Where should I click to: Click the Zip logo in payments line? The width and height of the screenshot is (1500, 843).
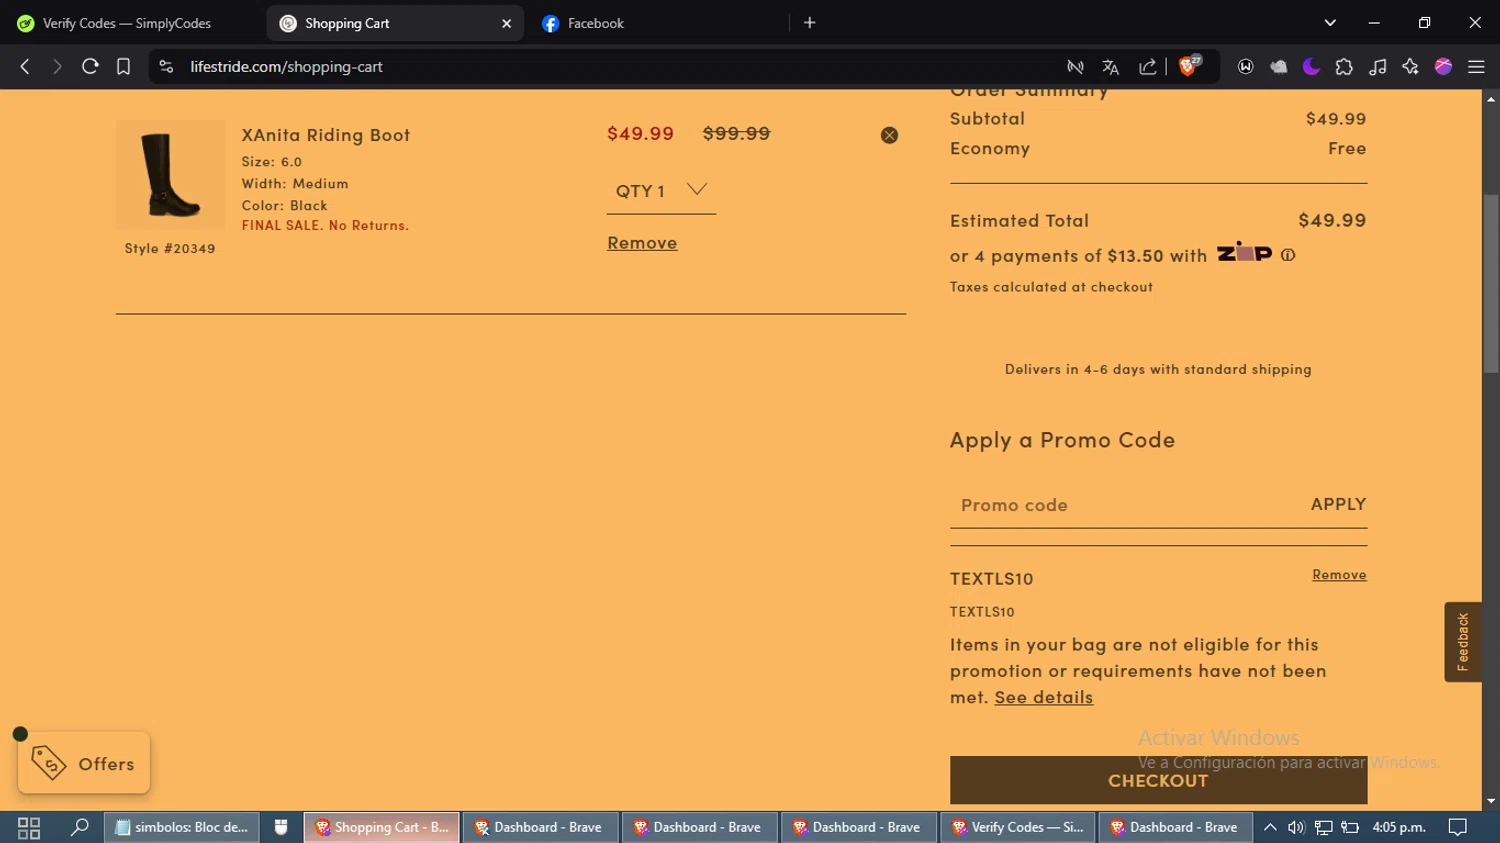[1244, 252]
